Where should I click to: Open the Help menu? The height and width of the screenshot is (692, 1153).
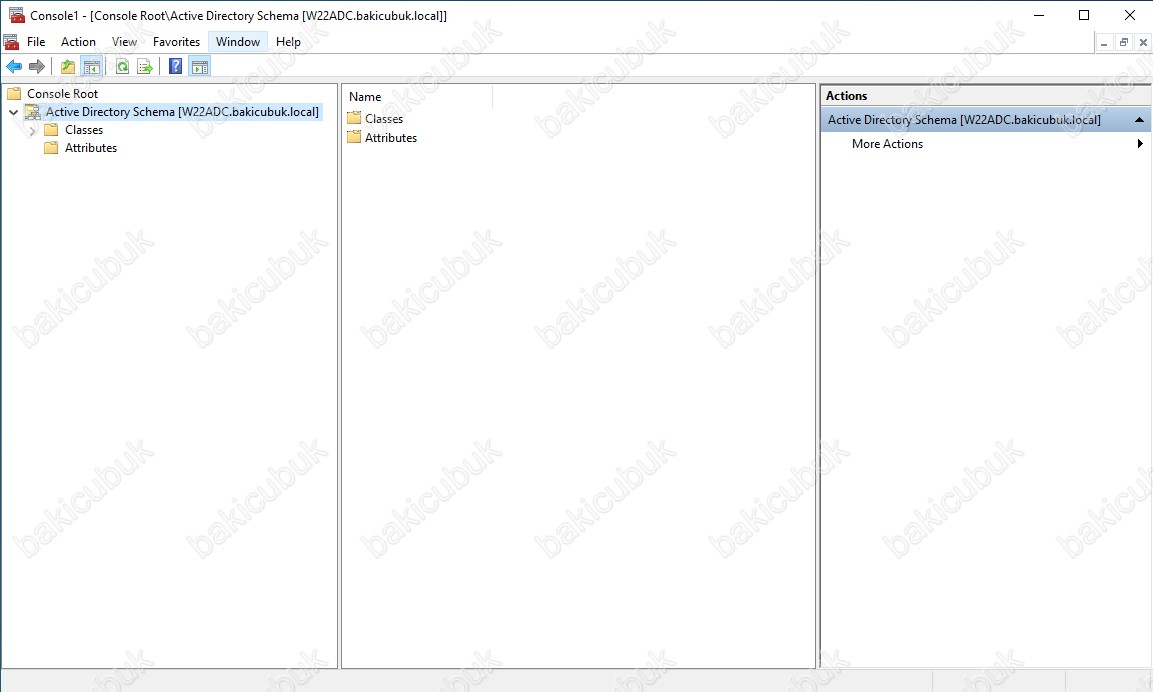pyautogui.click(x=288, y=42)
